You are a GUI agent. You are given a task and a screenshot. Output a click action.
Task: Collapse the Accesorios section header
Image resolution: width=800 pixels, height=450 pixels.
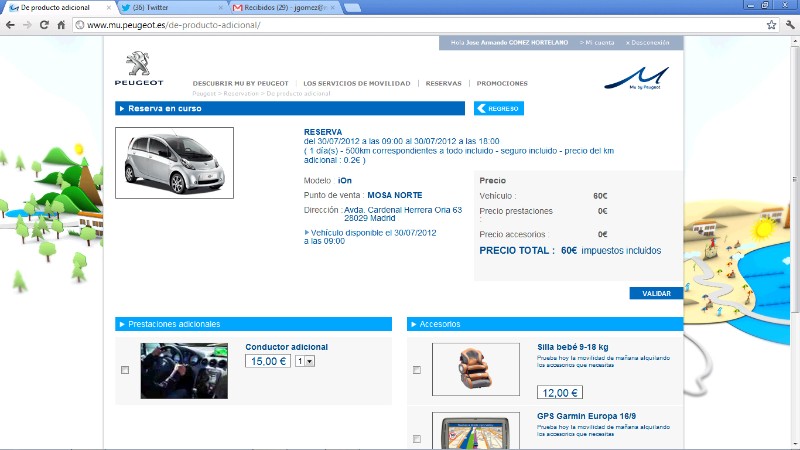pyautogui.click(x=545, y=324)
